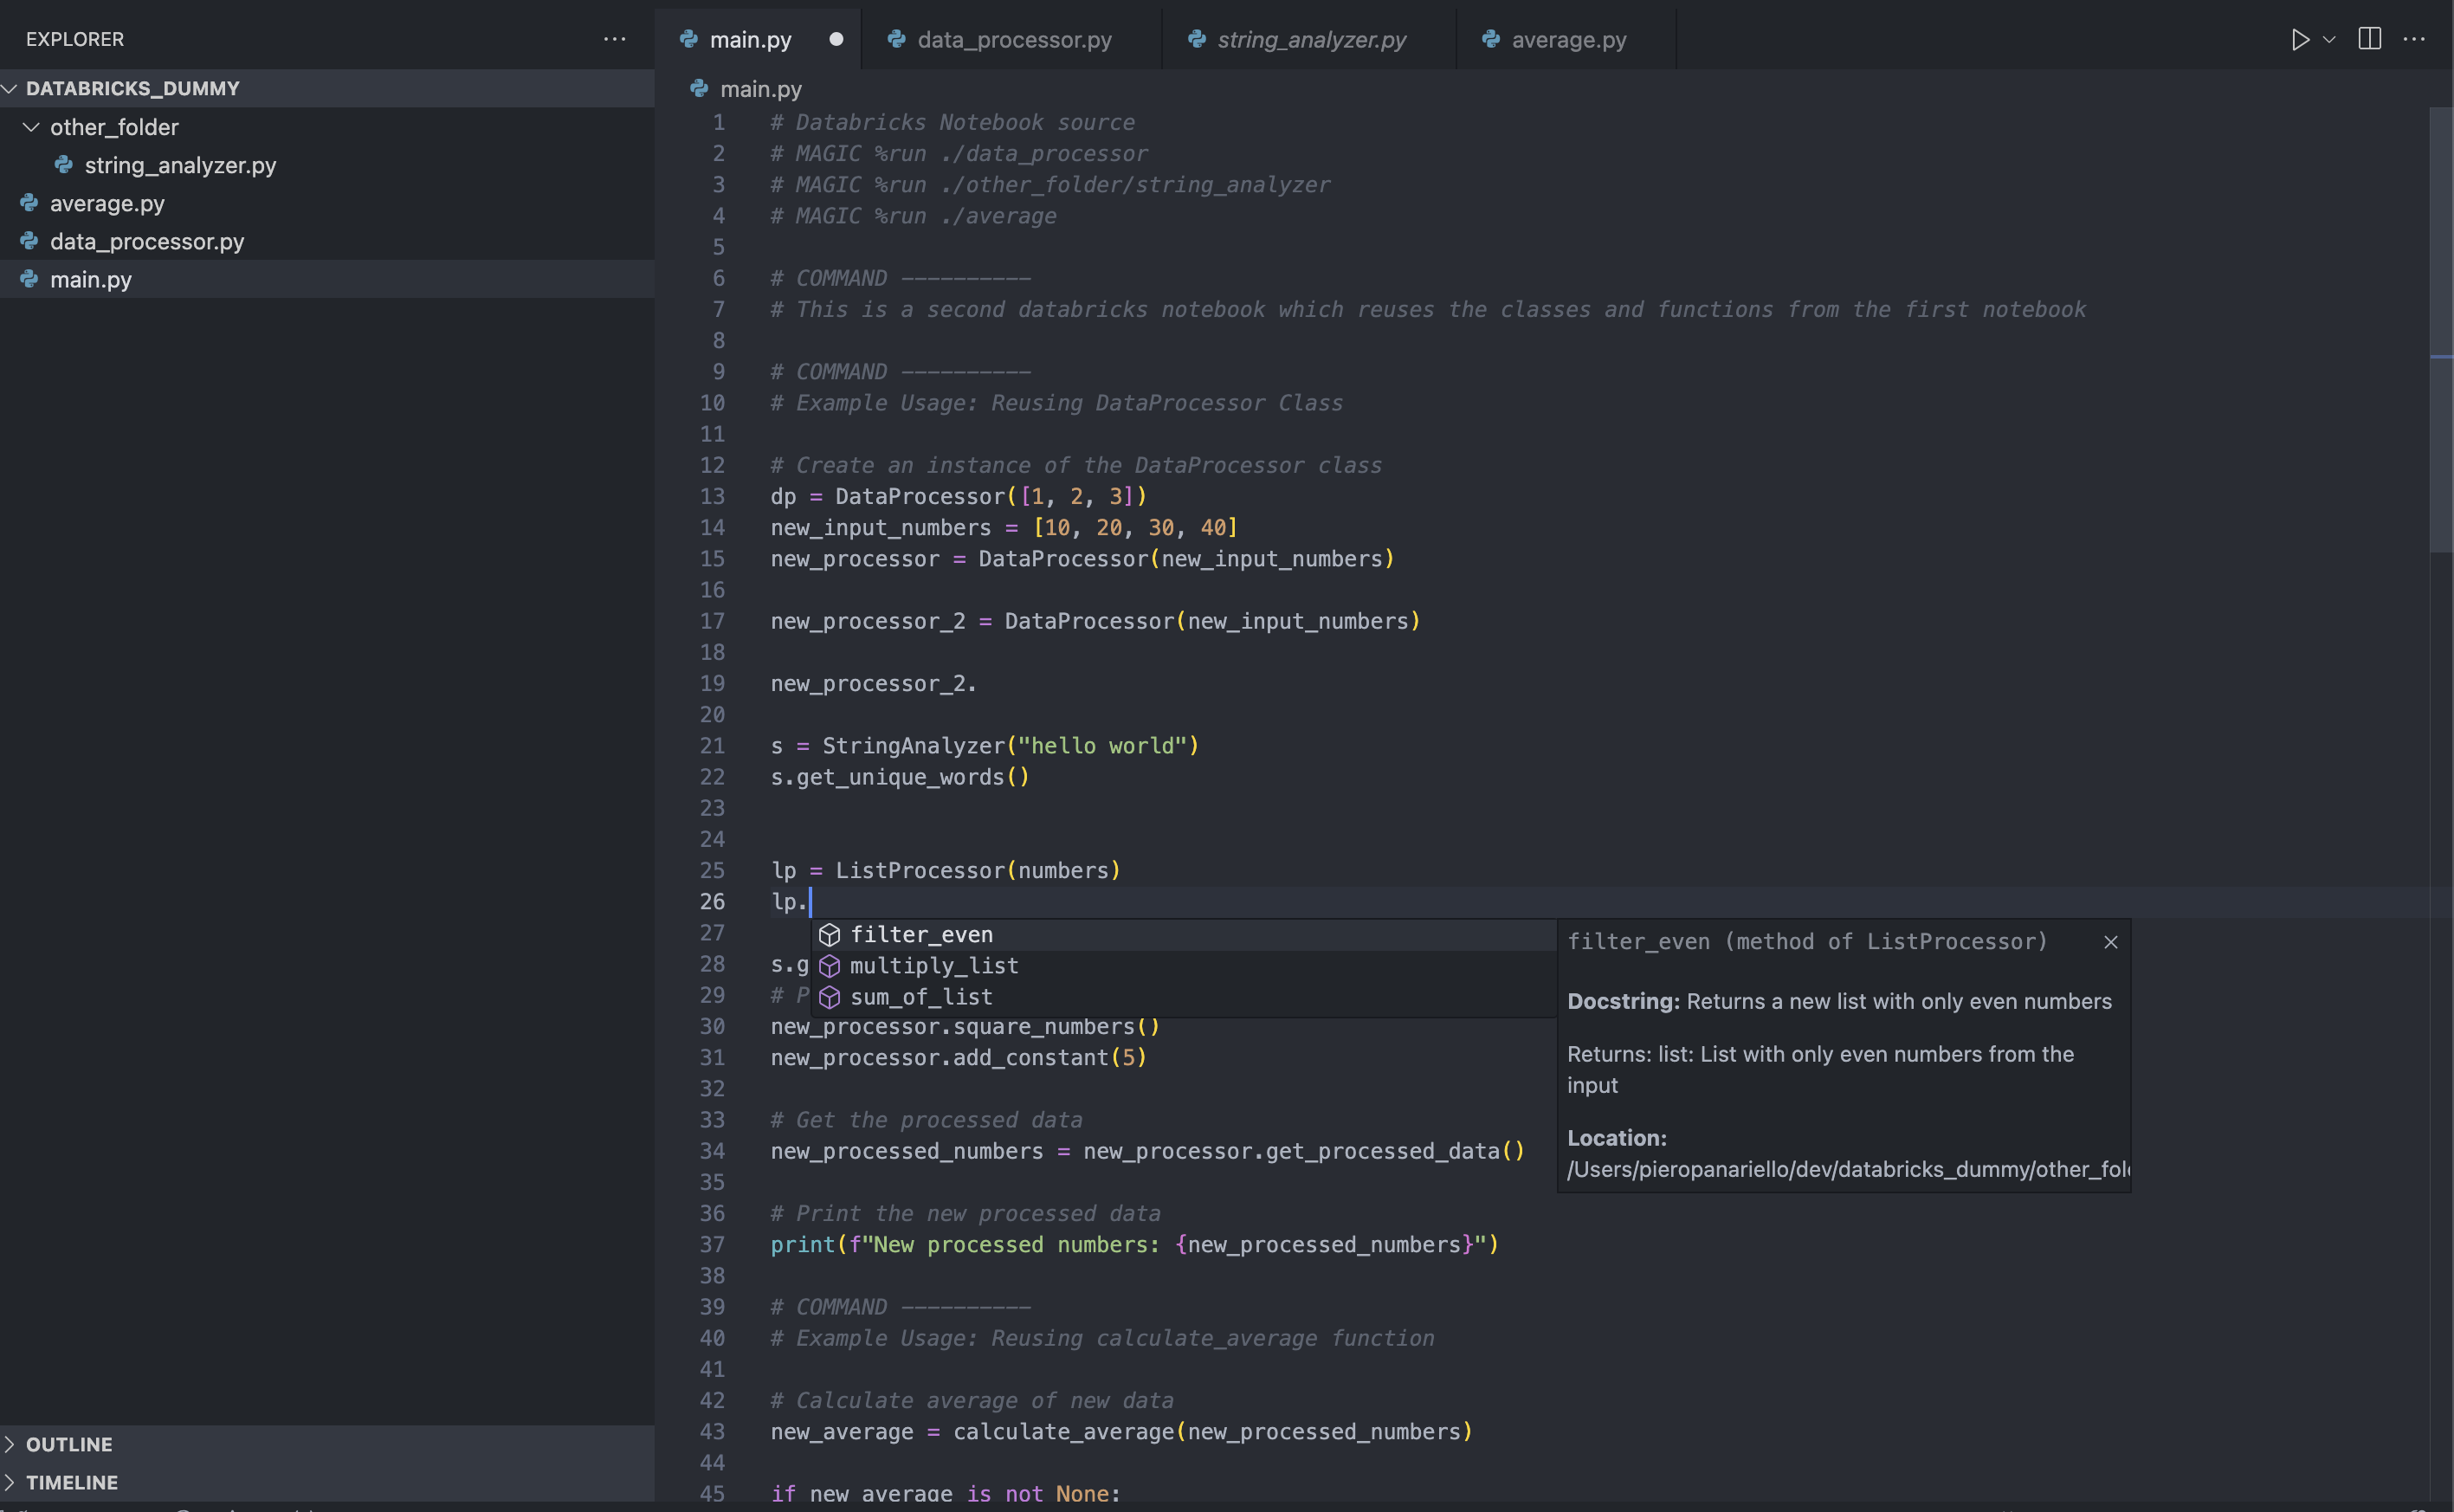Click Python icon on average.py tab
This screenshot has height=1512, width=2454.
click(1490, 39)
